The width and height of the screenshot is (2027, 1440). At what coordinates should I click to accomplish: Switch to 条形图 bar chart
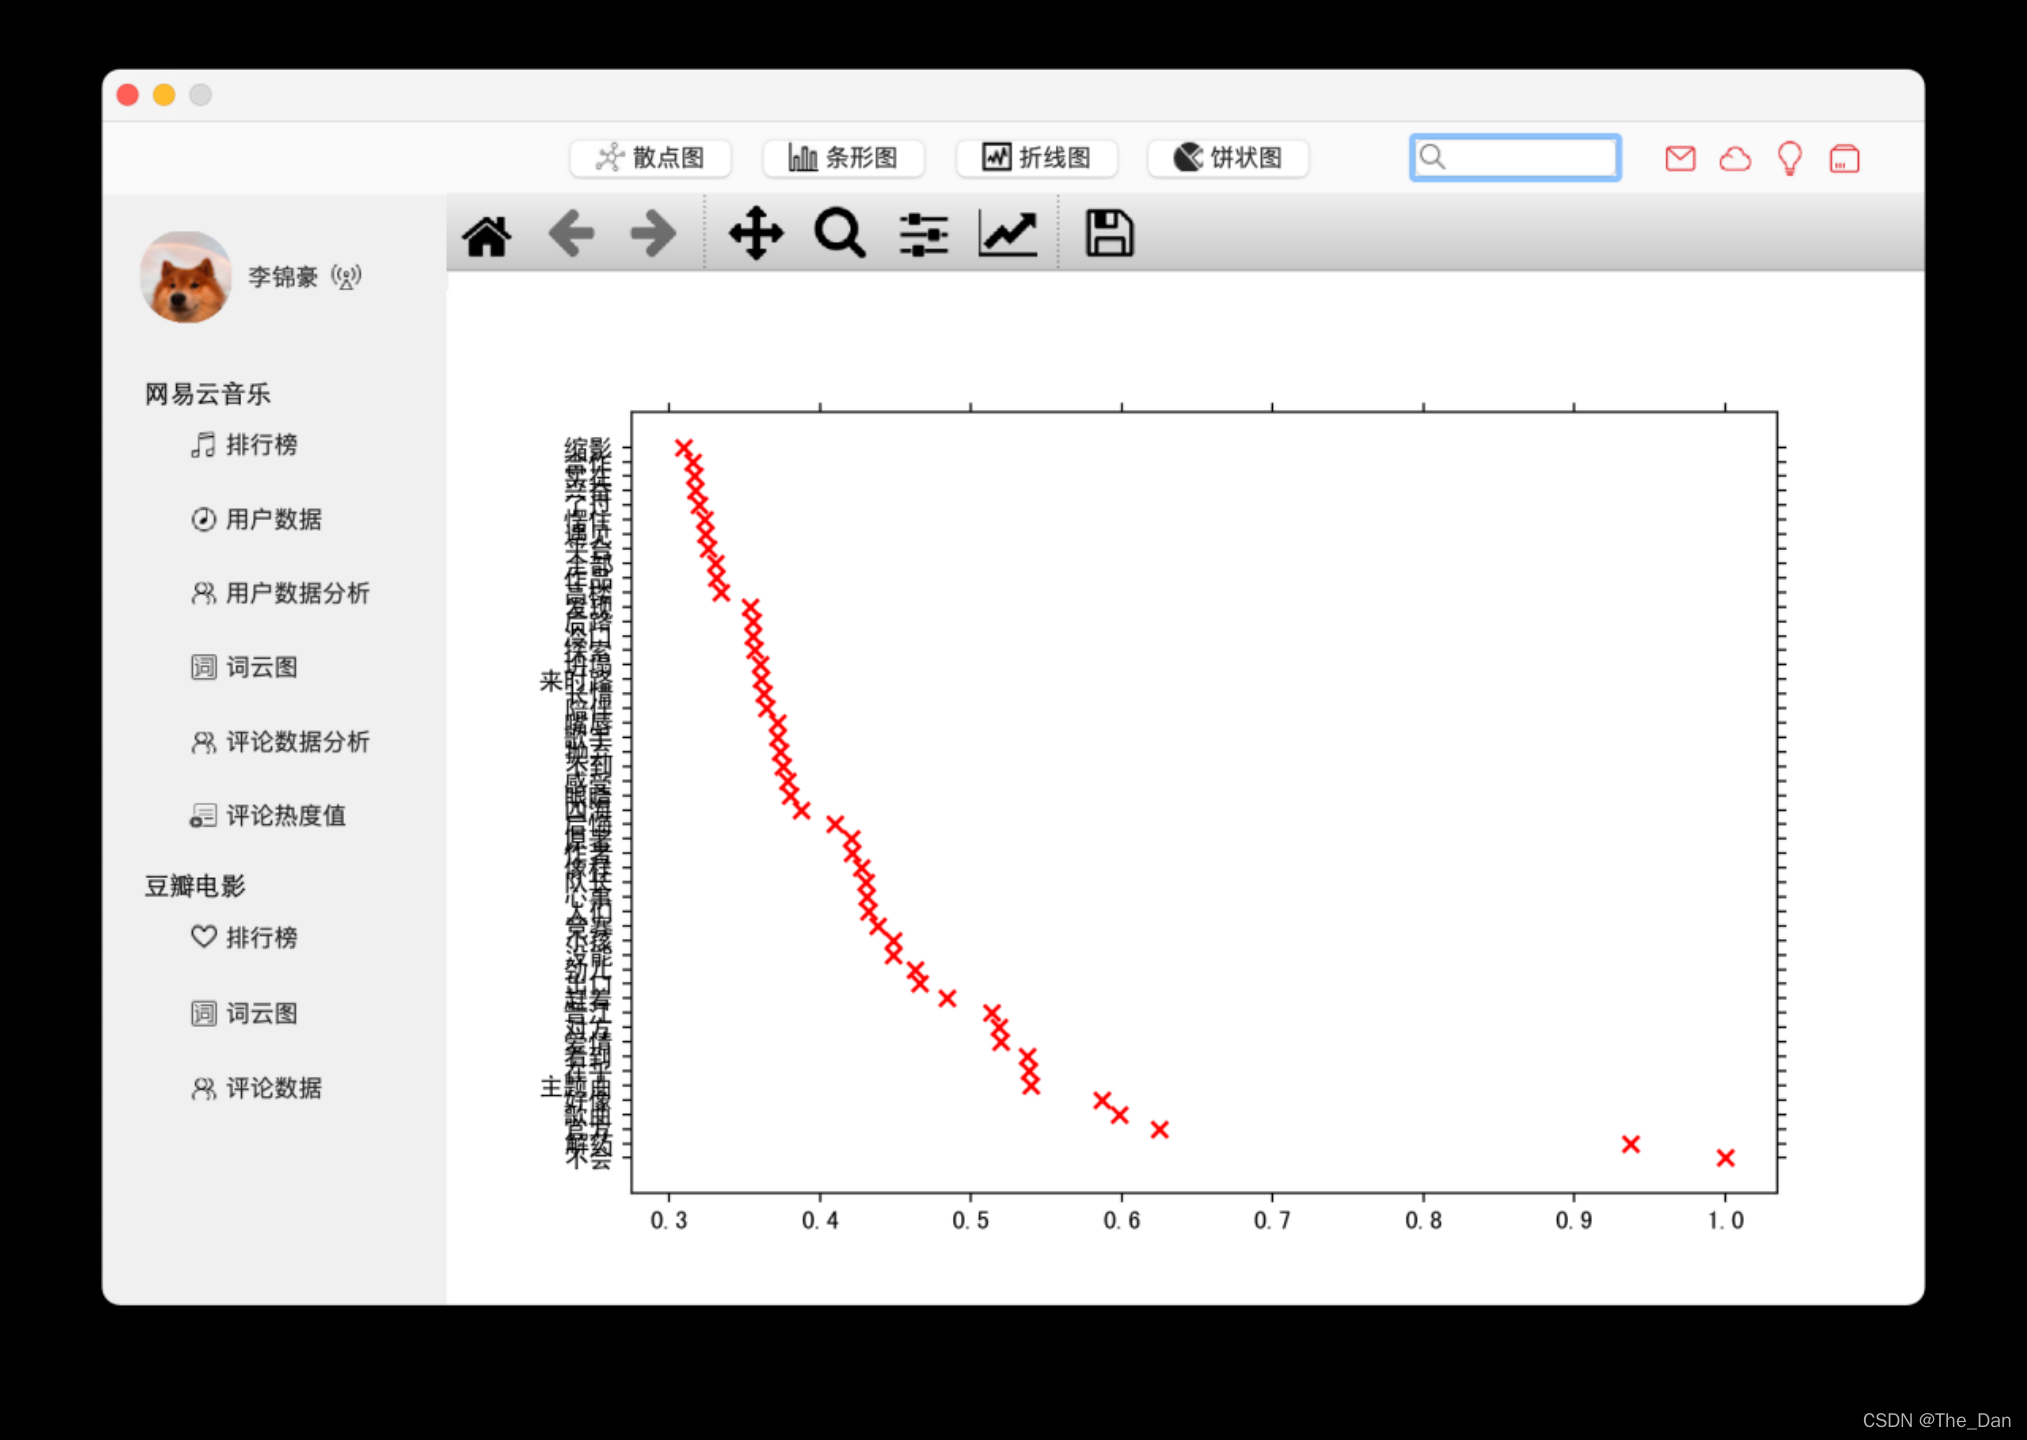(x=843, y=158)
